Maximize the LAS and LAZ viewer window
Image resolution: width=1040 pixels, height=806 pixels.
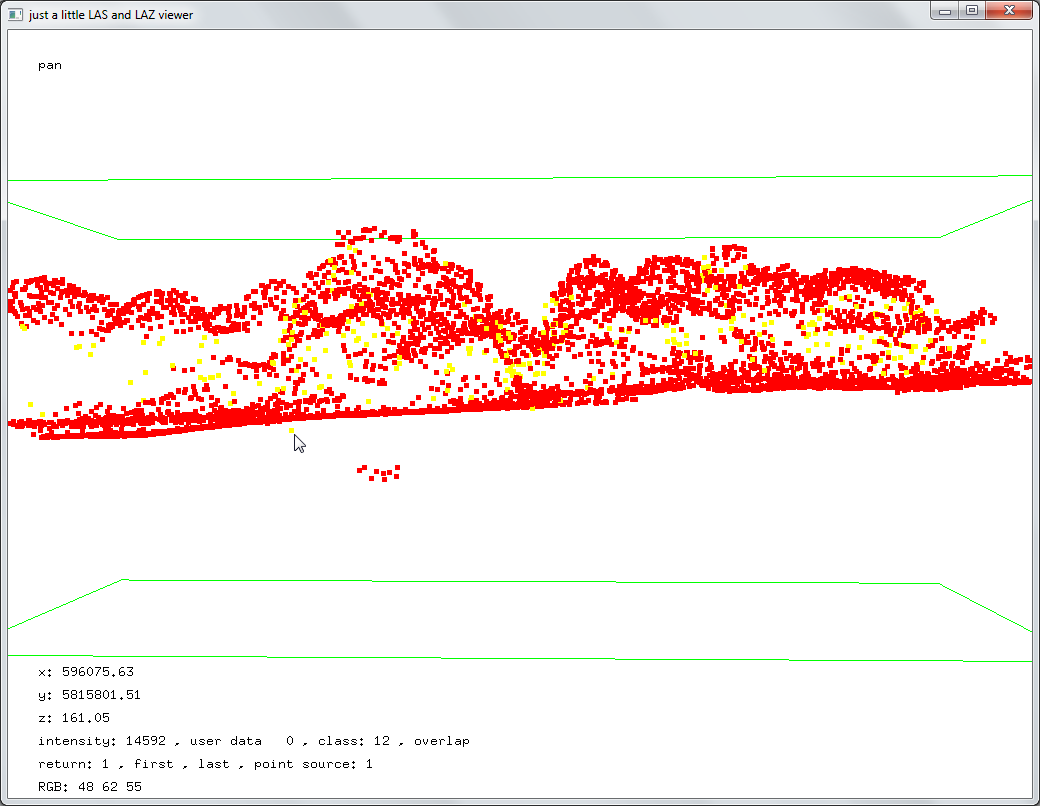coord(971,11)
